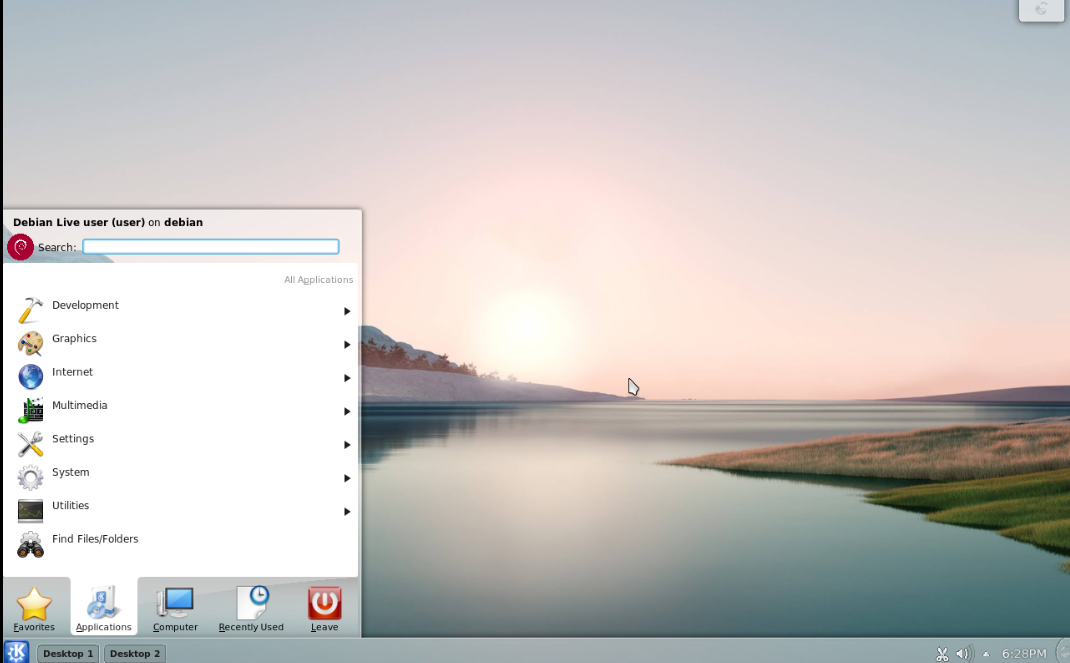This screenshot has height=663, width=1070.
Task: Select Desktop 1 in the pager
Action: 68,653
